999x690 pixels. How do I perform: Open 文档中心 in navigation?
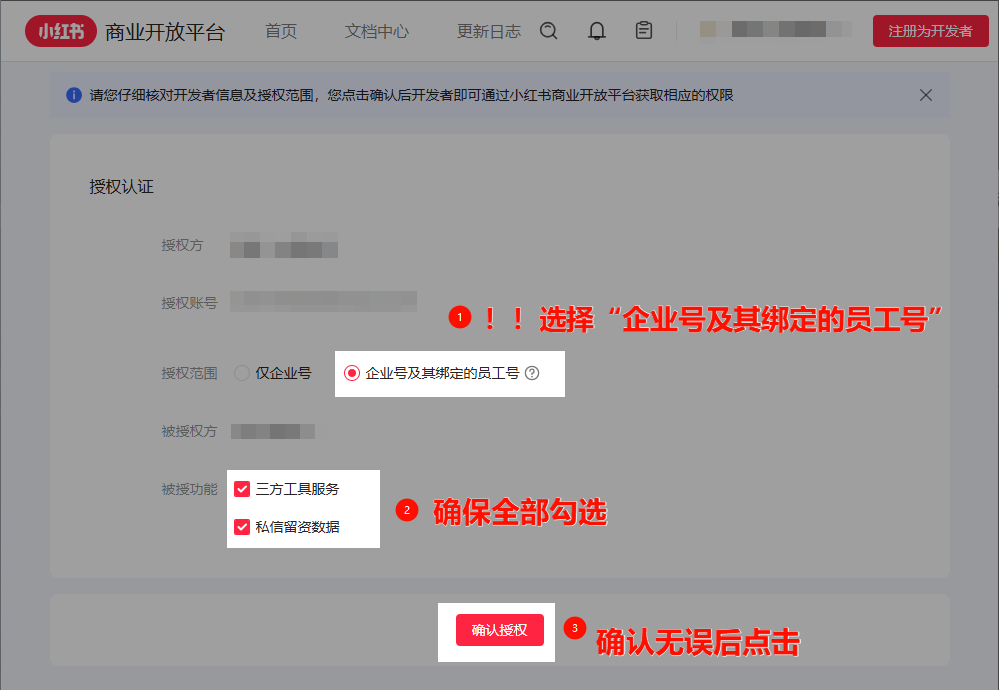[x=377, y=31]
